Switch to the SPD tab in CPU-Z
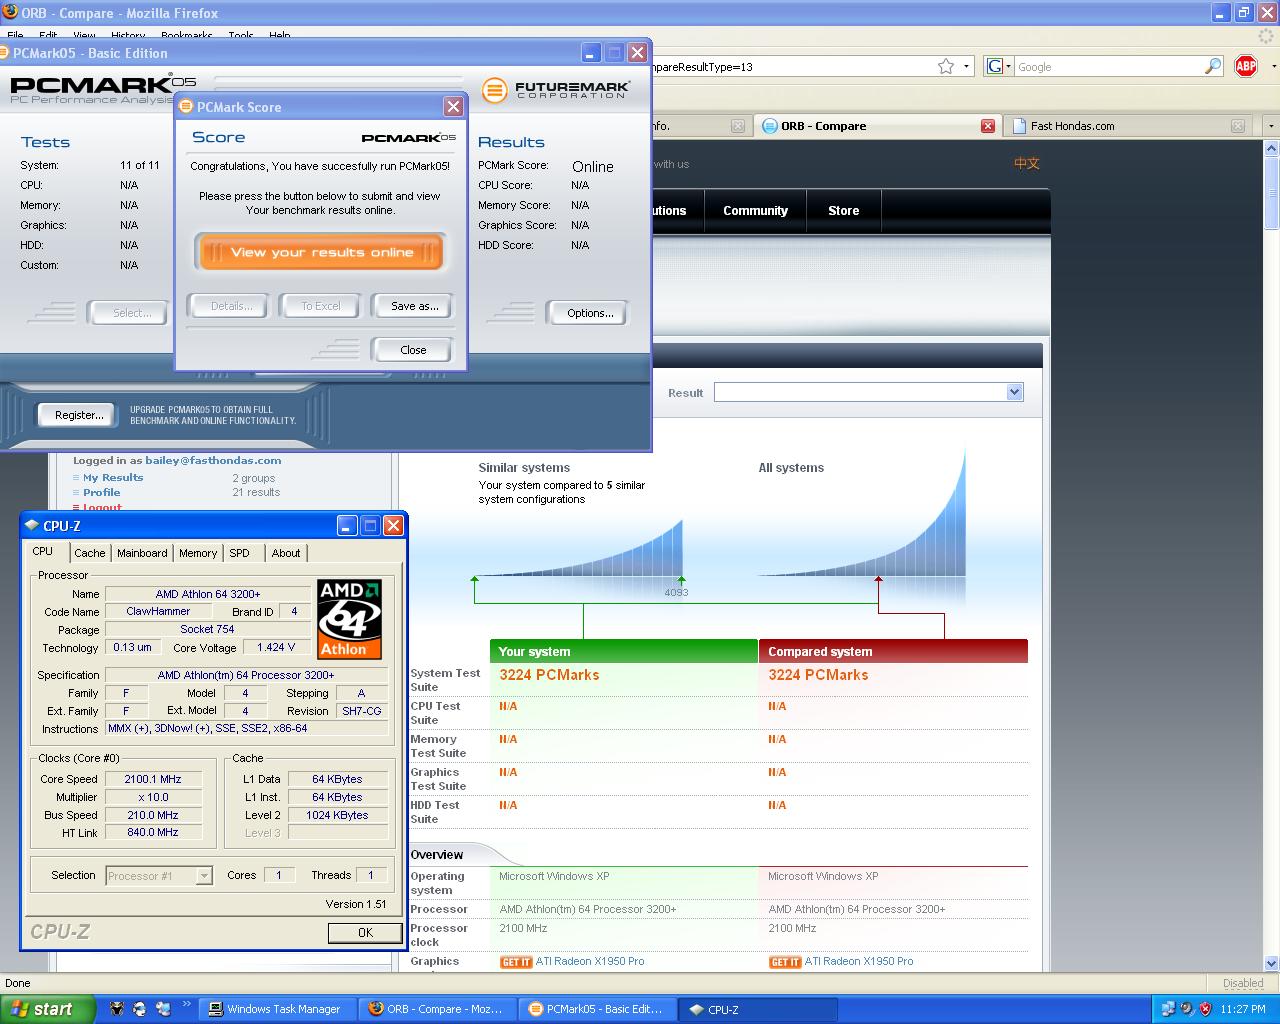 [239, 553]
